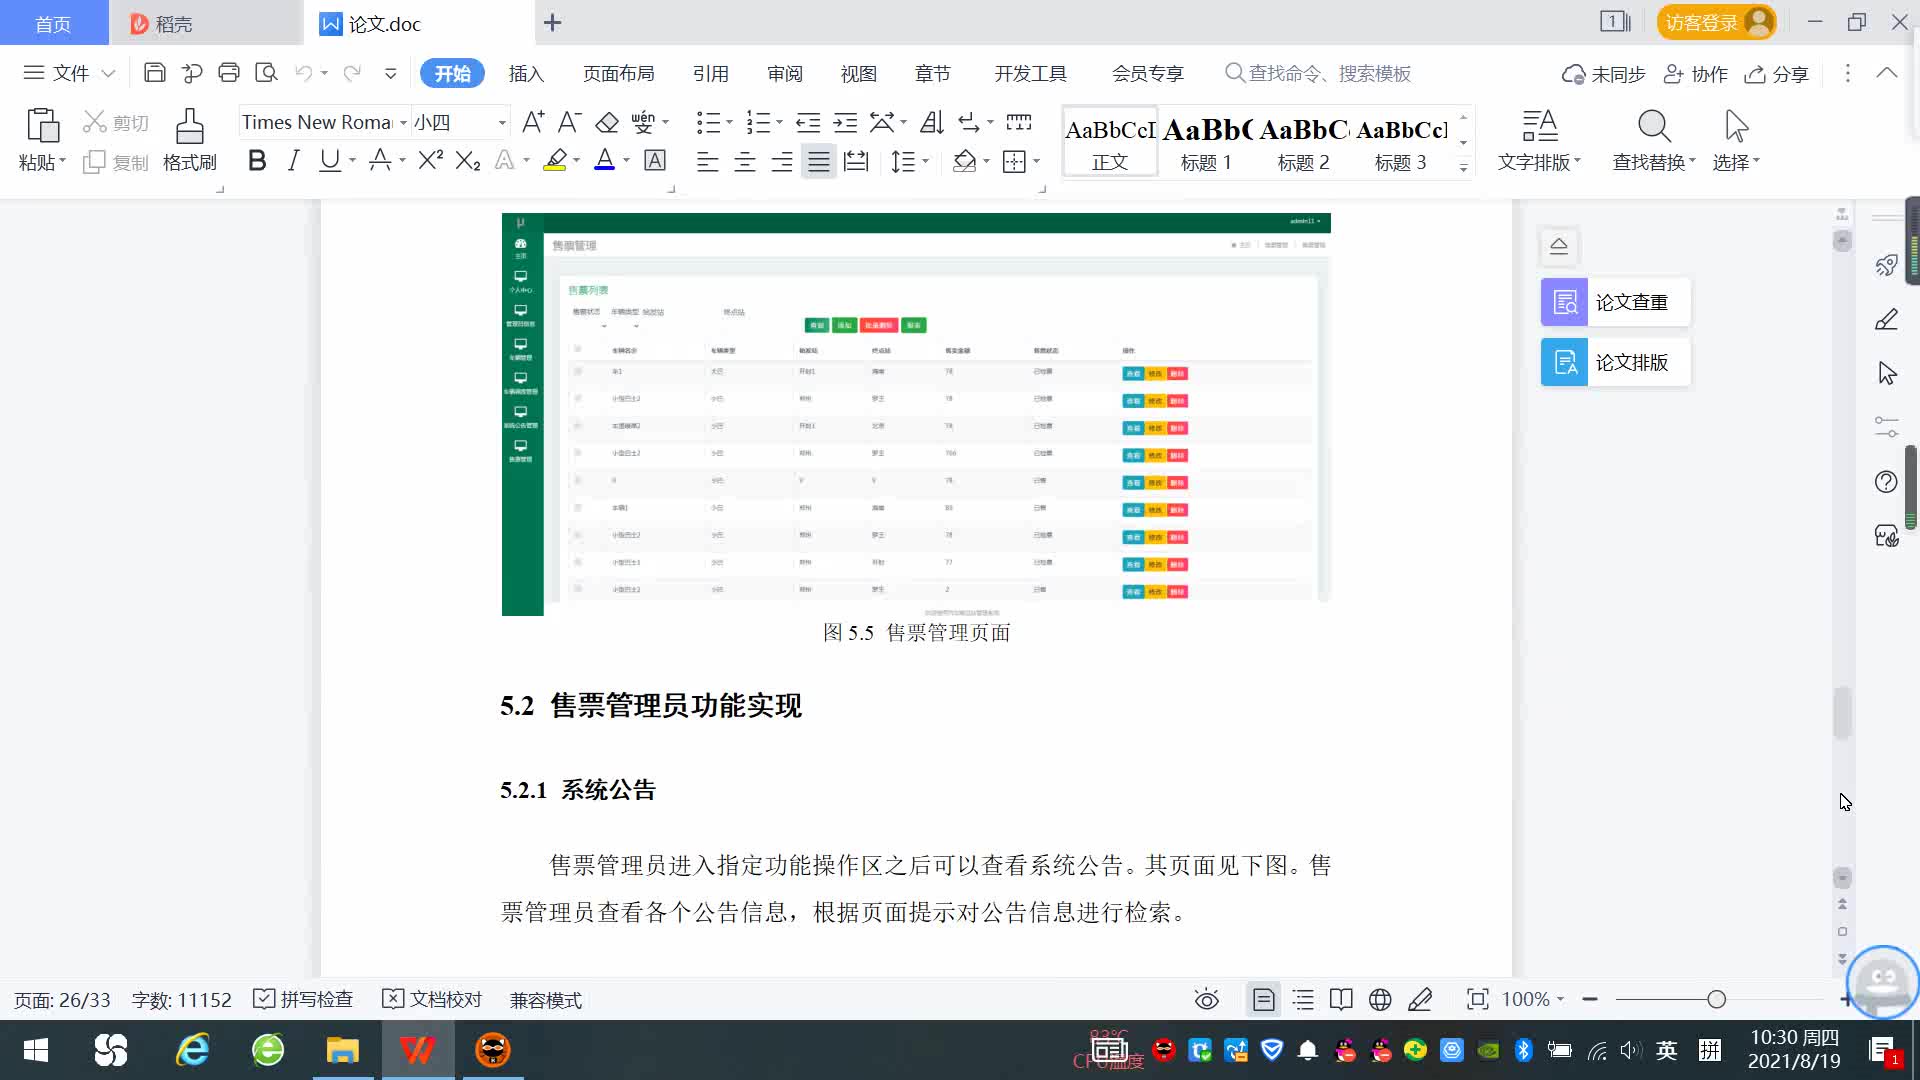Switch to web layout view
Screen dimensions: 1920x1080
pyautogui.click(x=1380, y=1000)
